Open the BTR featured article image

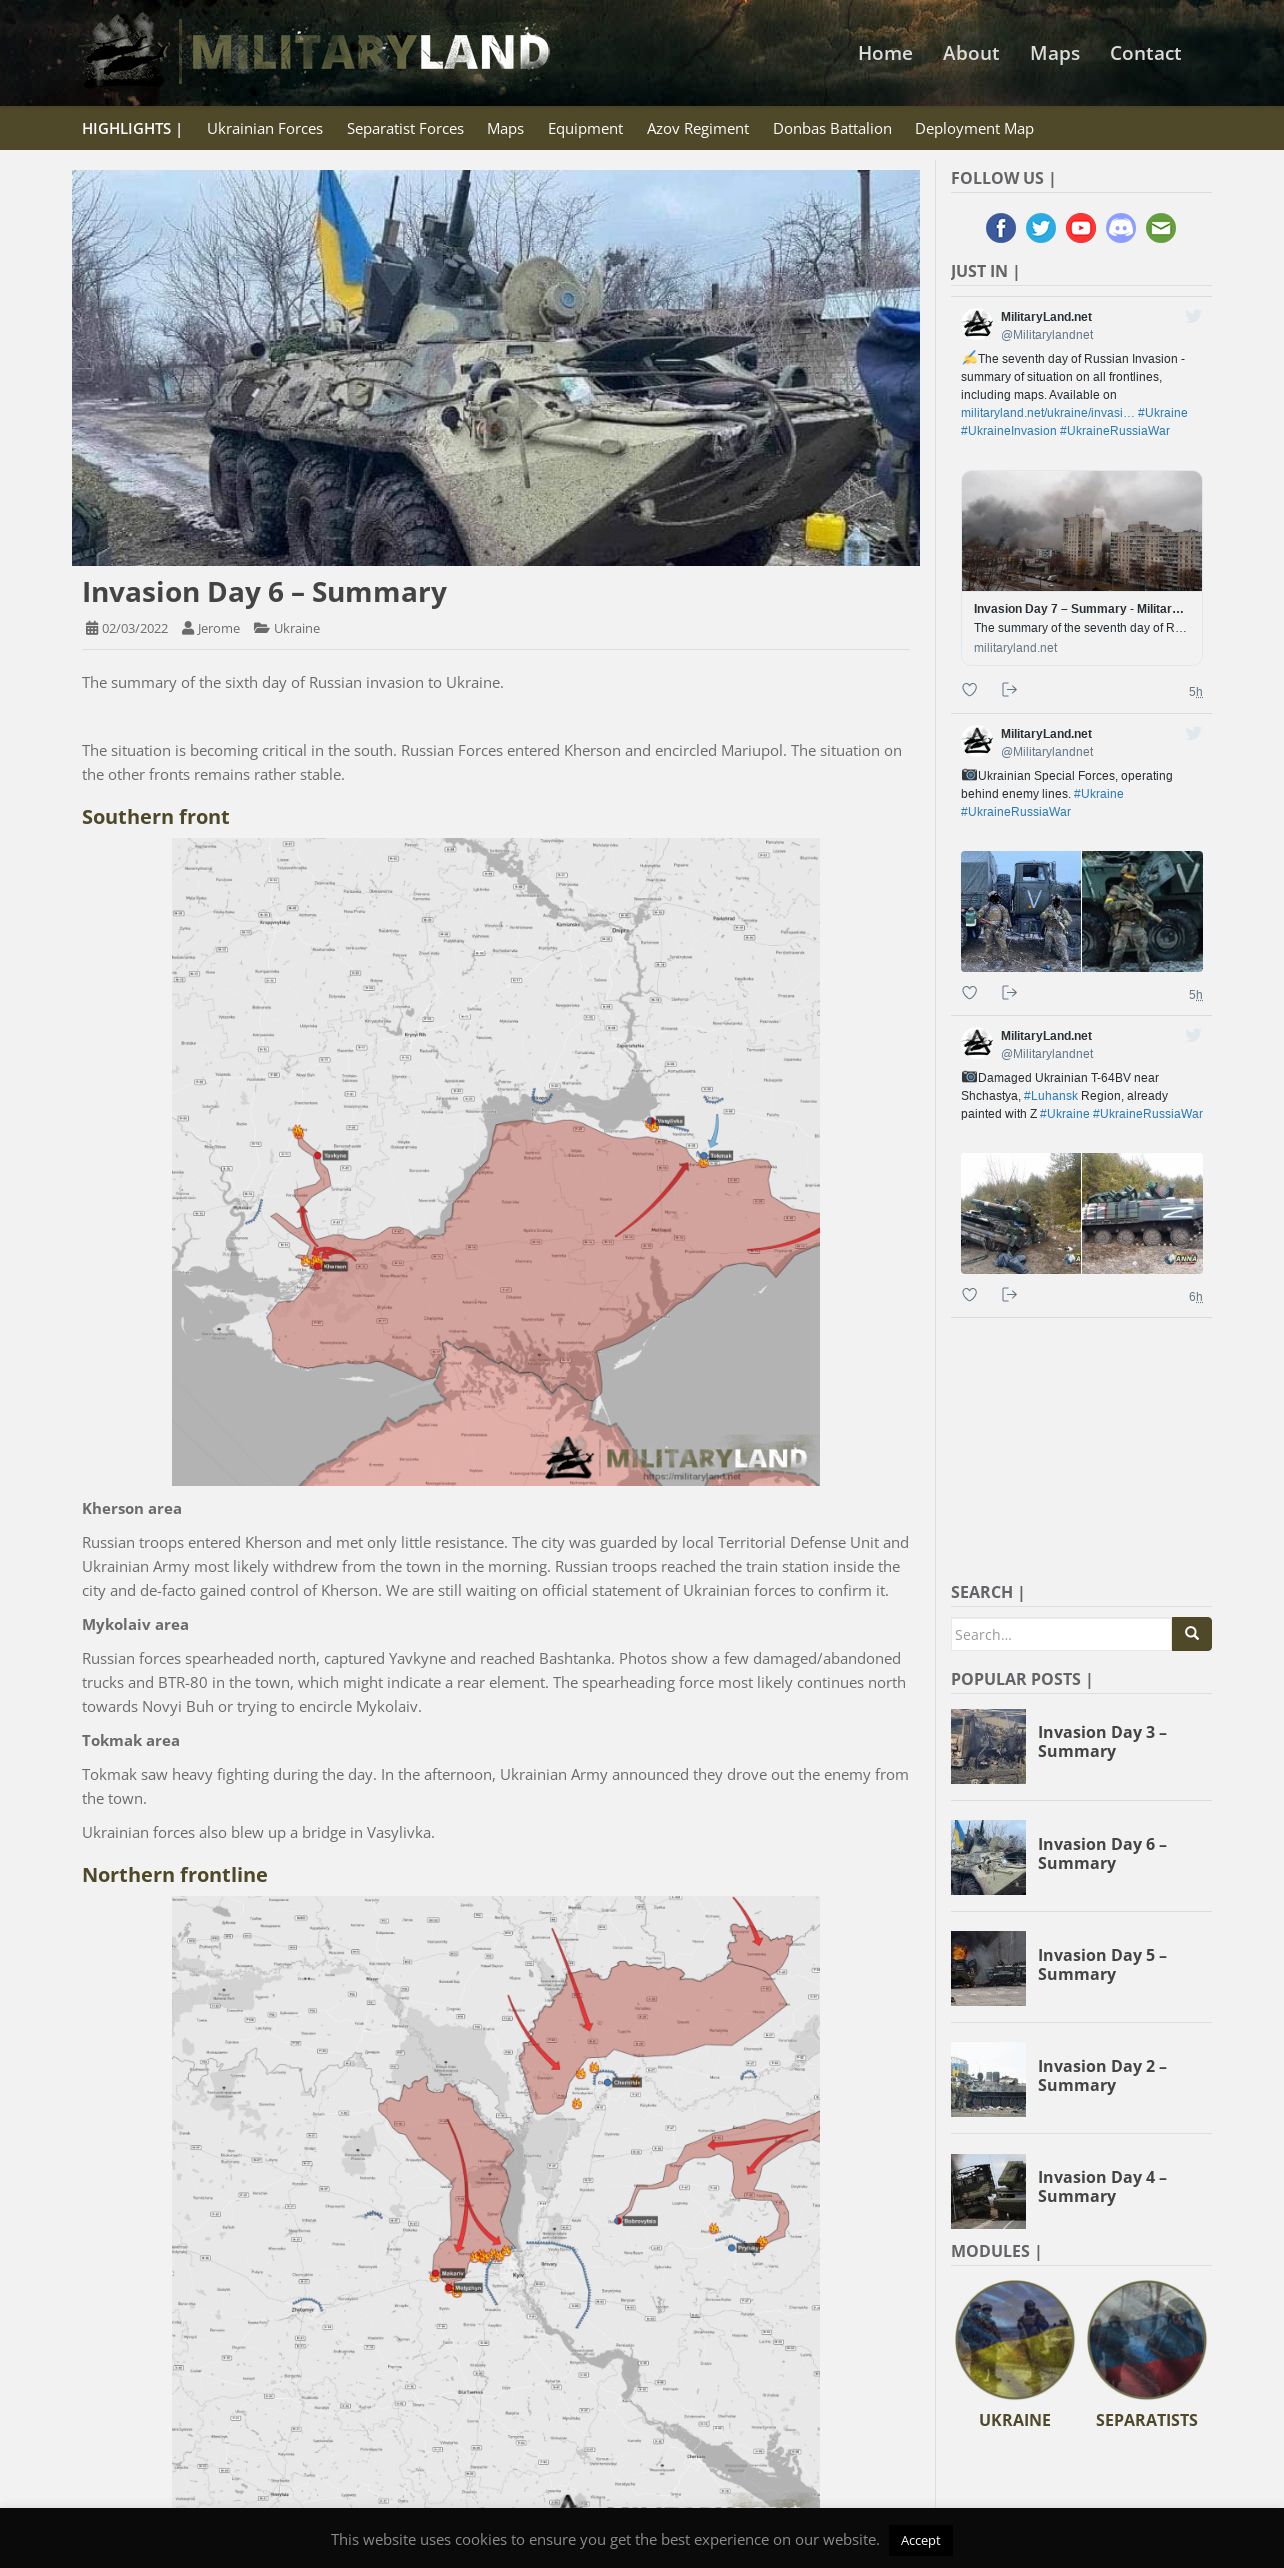[x=496, y=368]
